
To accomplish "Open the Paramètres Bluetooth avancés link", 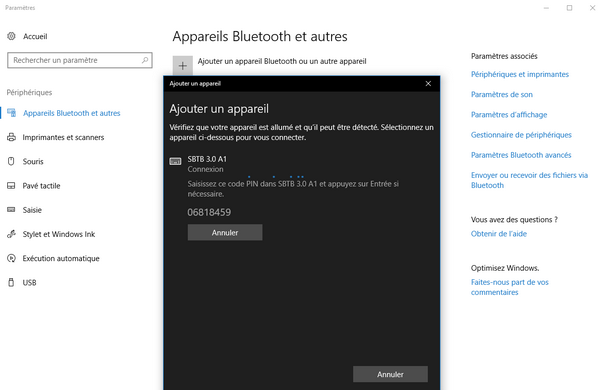I will [x=521, y=155].
